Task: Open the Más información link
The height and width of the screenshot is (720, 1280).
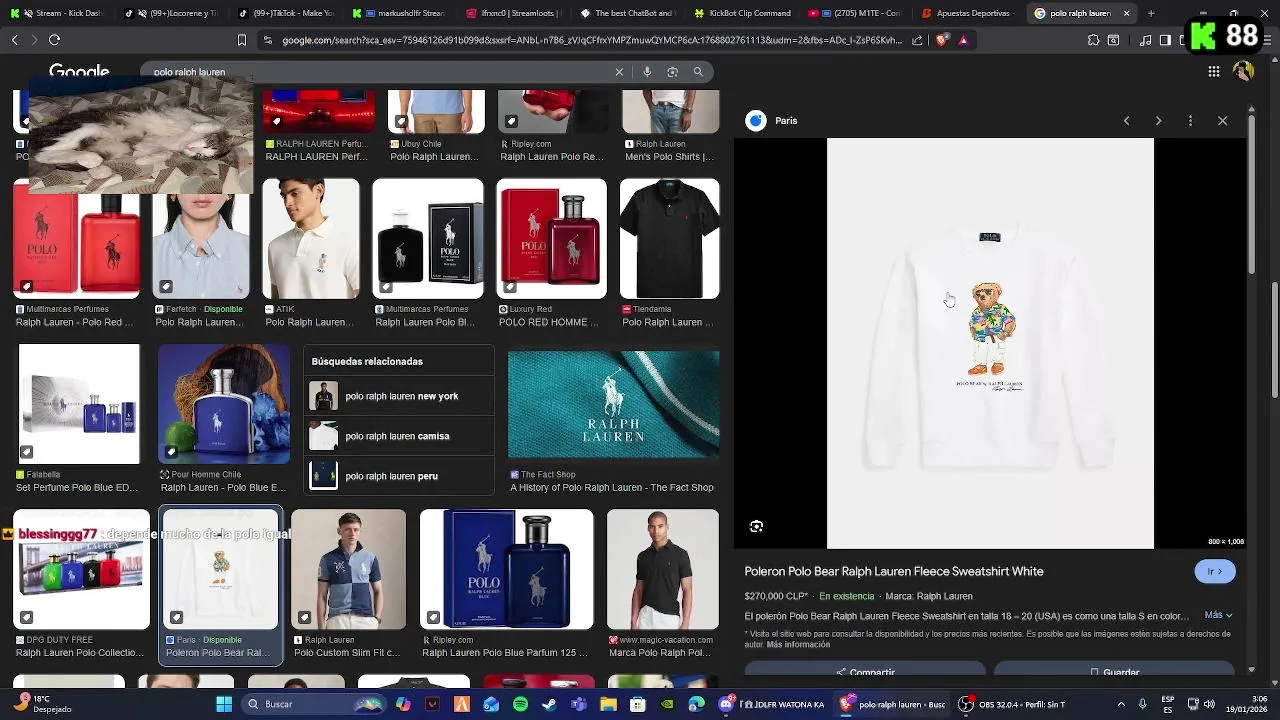Action: (798, 645)
